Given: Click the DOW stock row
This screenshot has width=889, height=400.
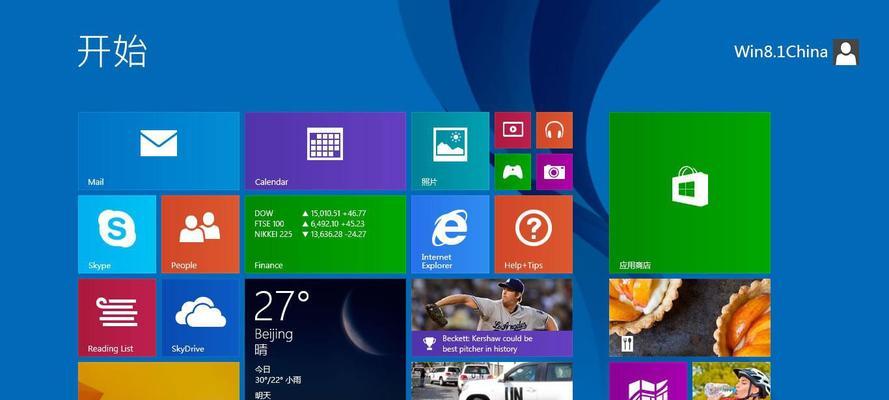Looking at the screenshot, I should [310, 213].
